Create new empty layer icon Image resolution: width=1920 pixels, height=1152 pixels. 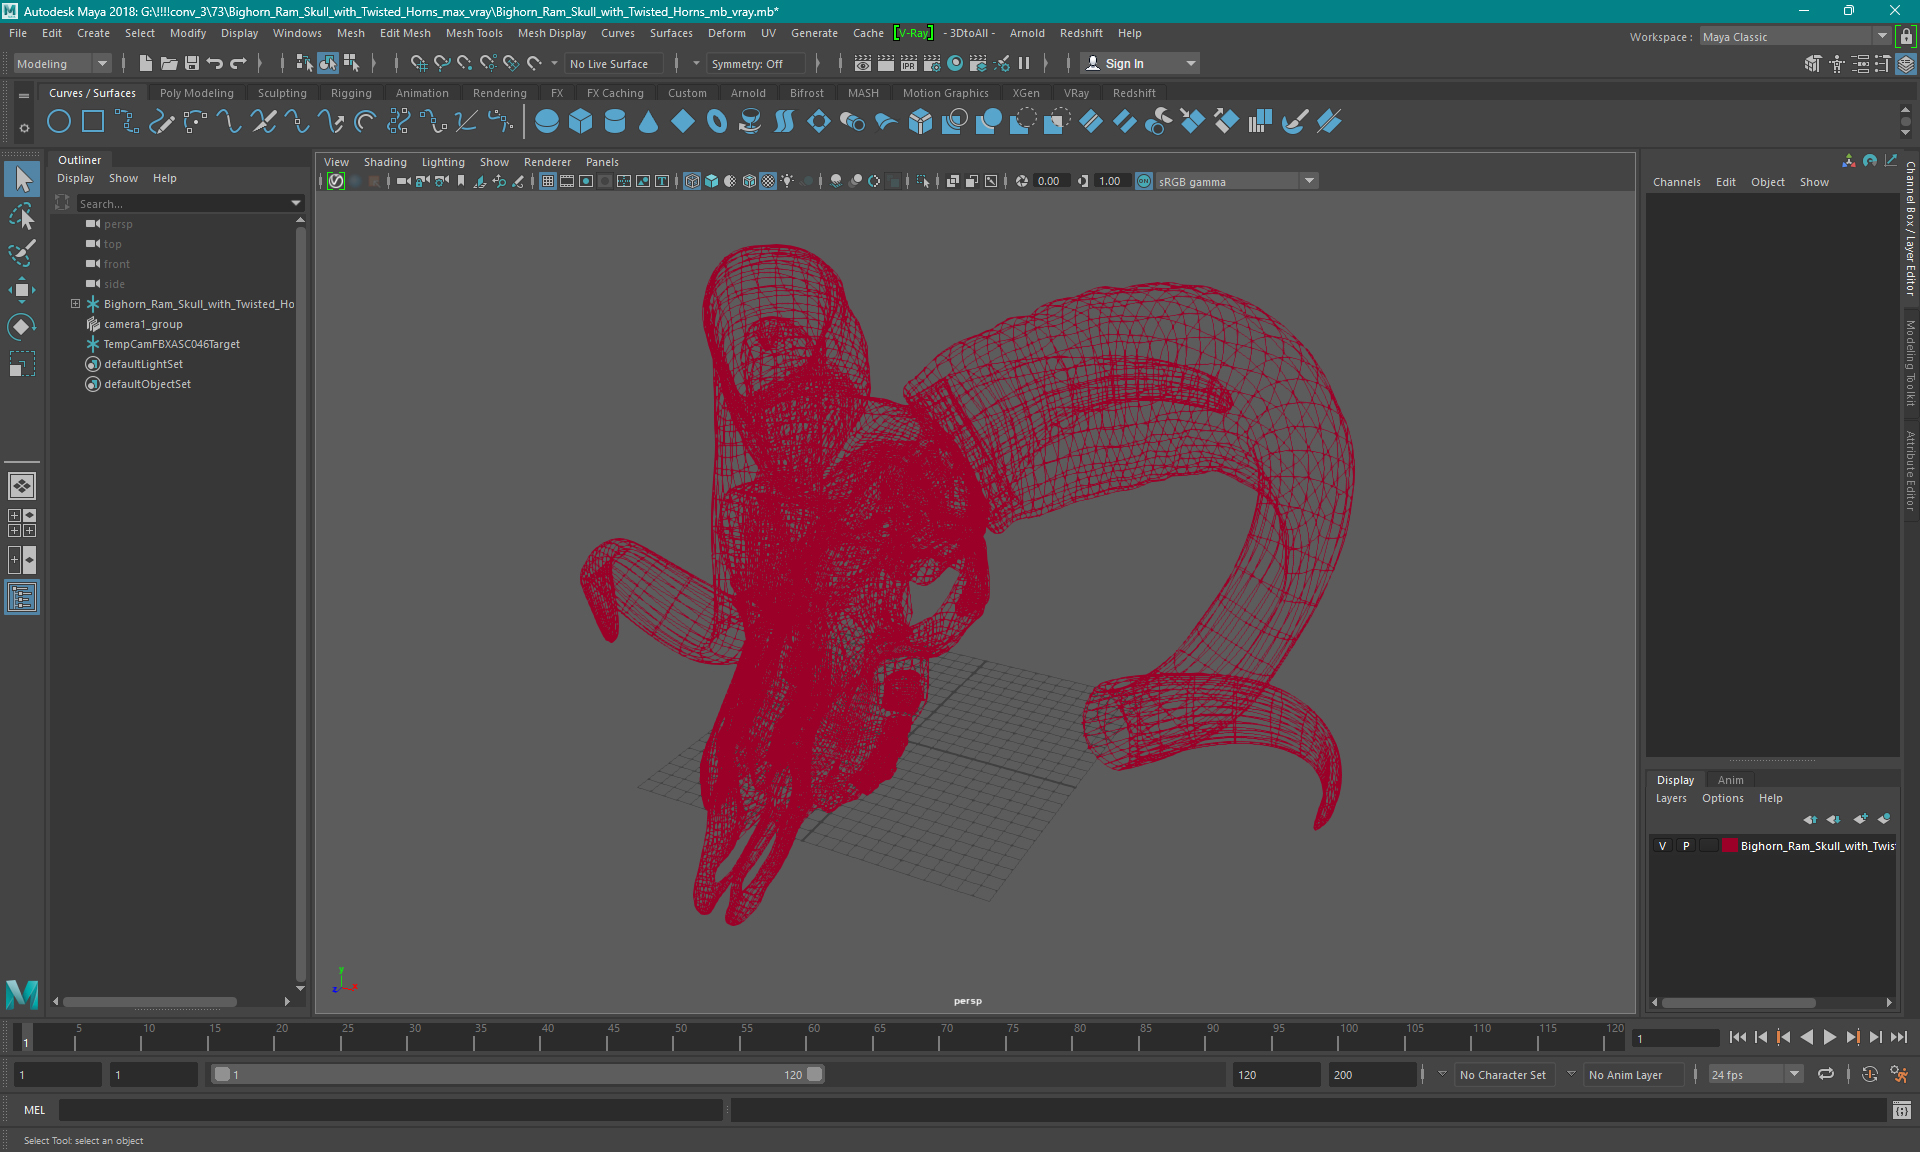[1860, 819]
